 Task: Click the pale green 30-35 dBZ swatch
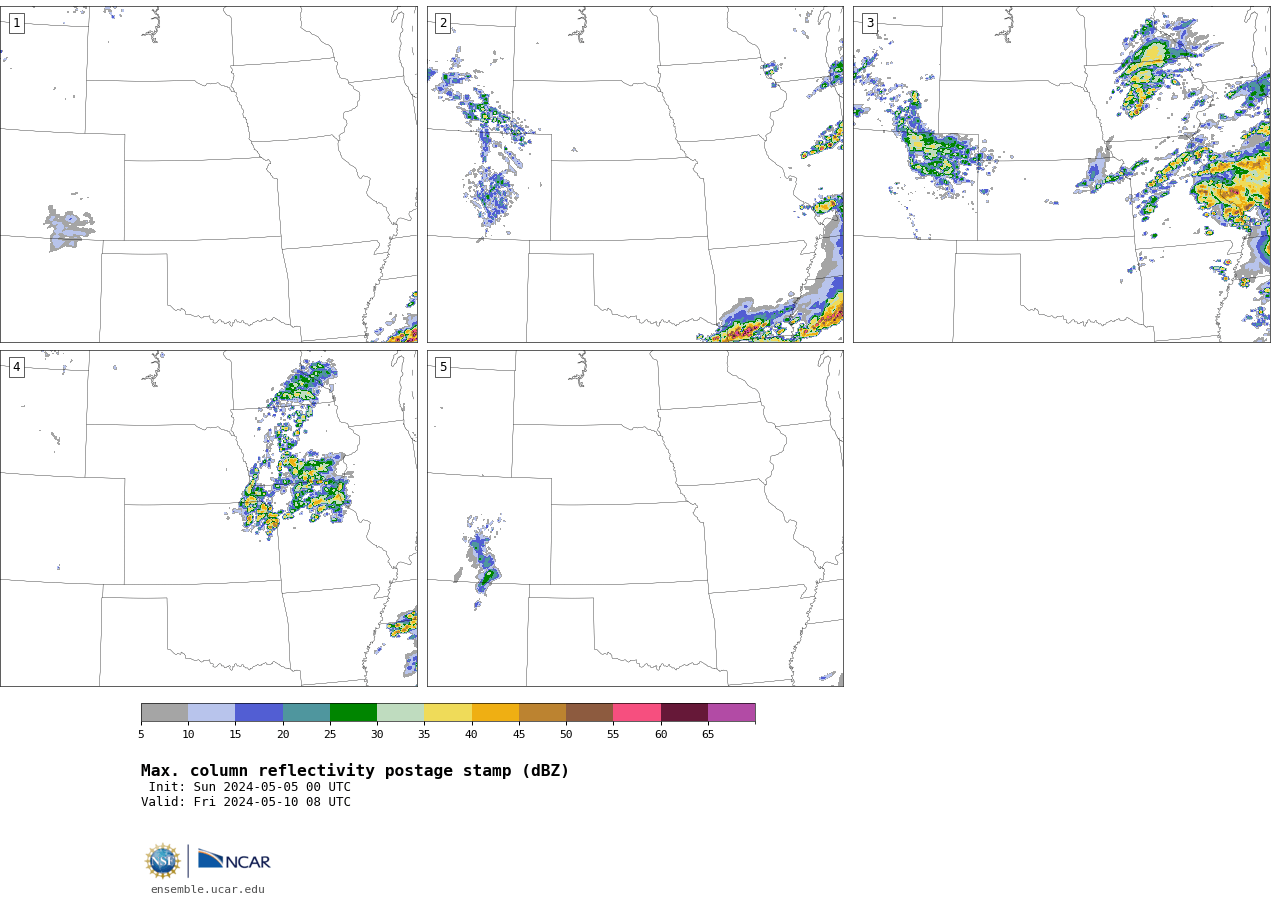(400, 712)
